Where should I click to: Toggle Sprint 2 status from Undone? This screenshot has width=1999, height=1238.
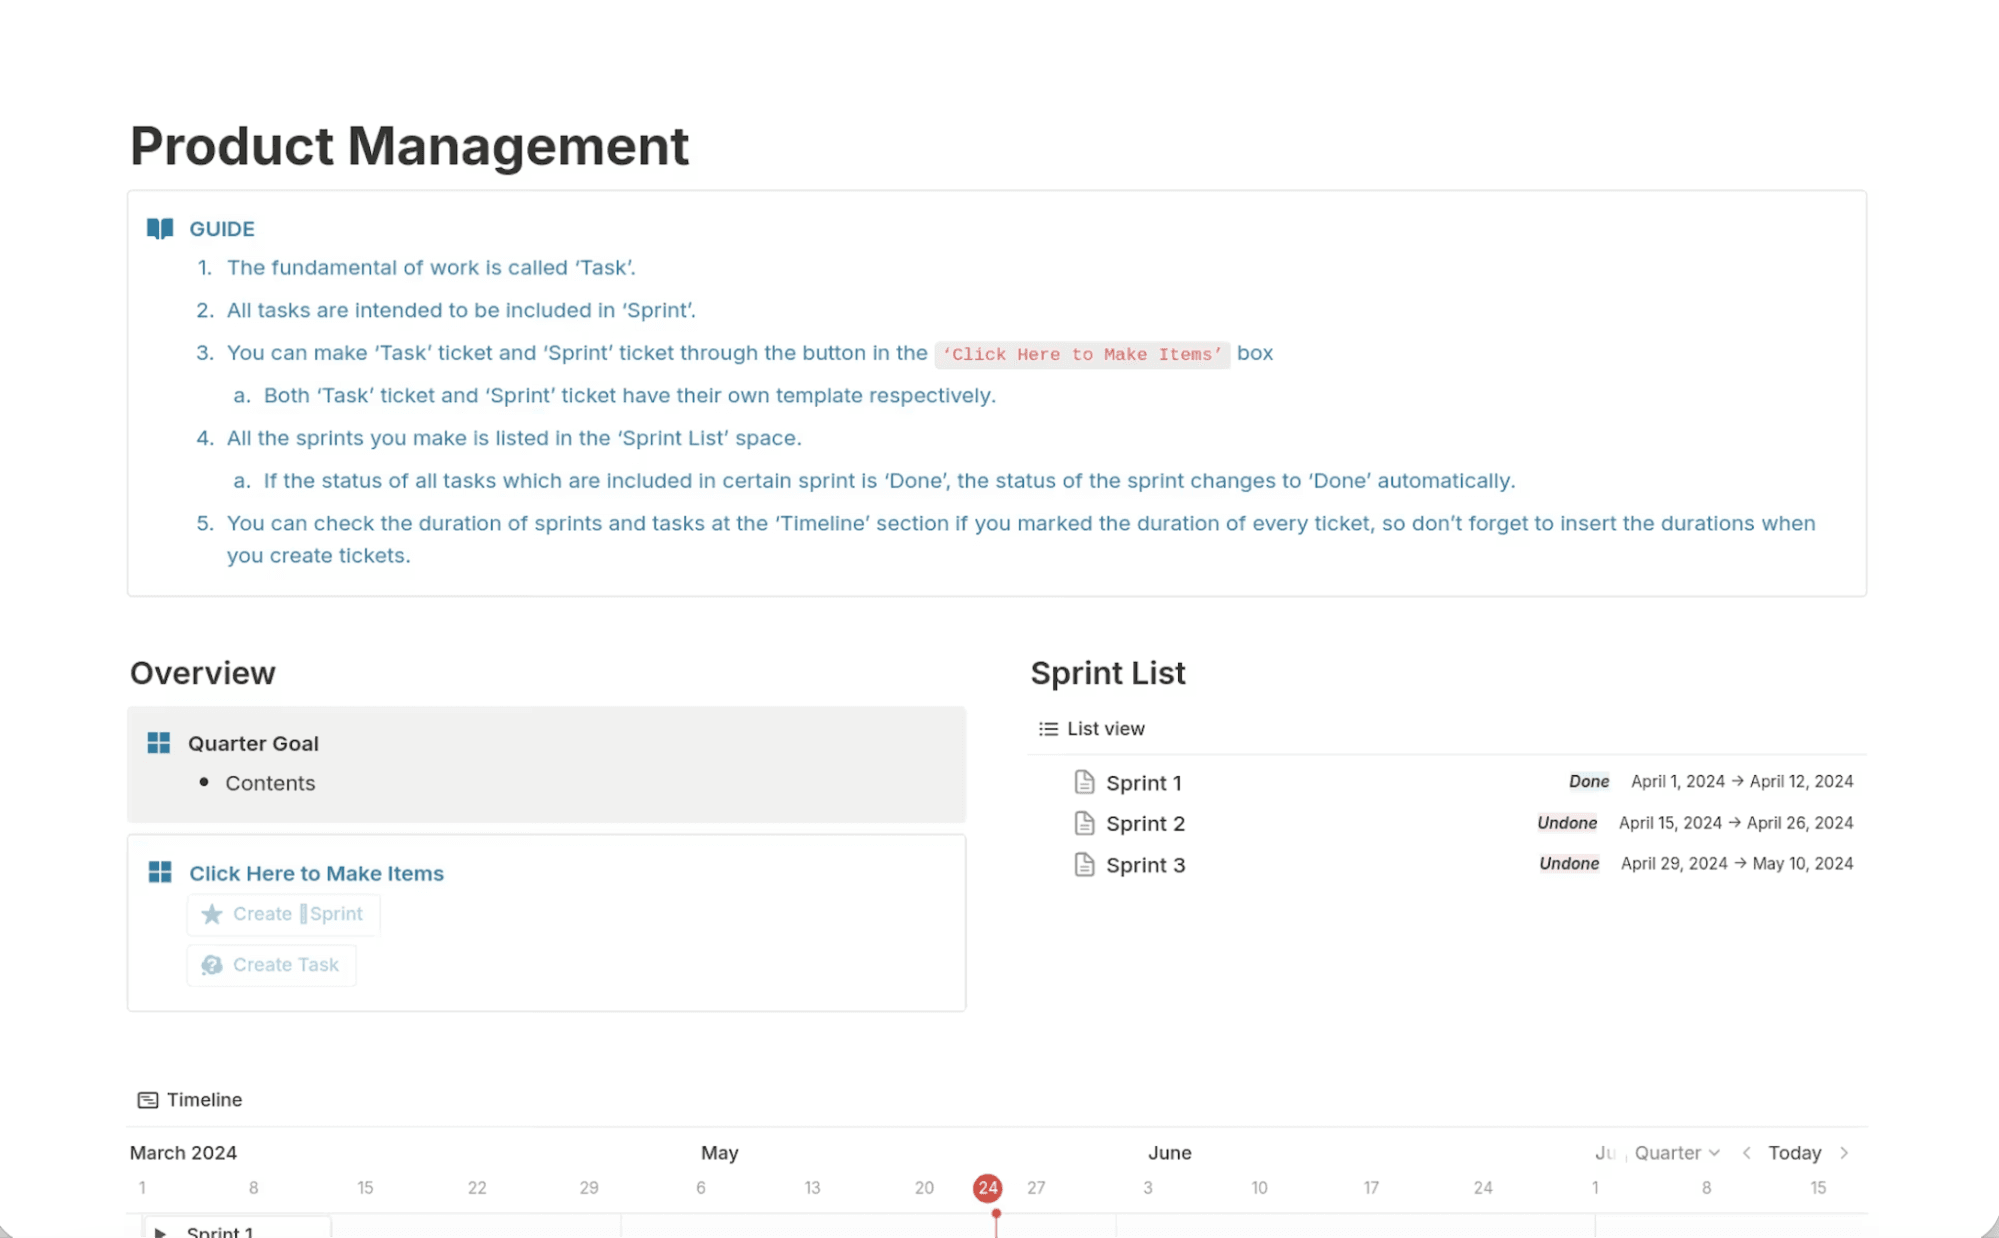pyautogui.click(x=1567, y=822)
